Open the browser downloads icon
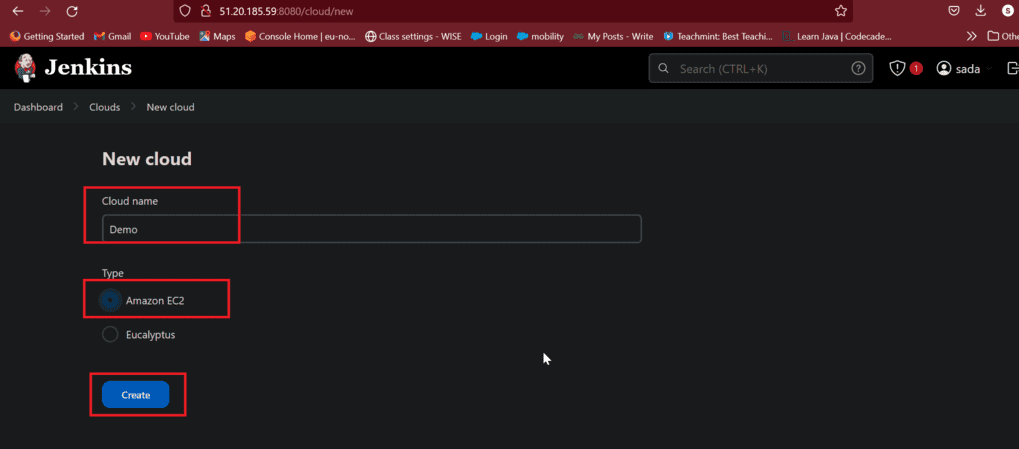The height and width of the screenshot is (449, 1019). 981,11
